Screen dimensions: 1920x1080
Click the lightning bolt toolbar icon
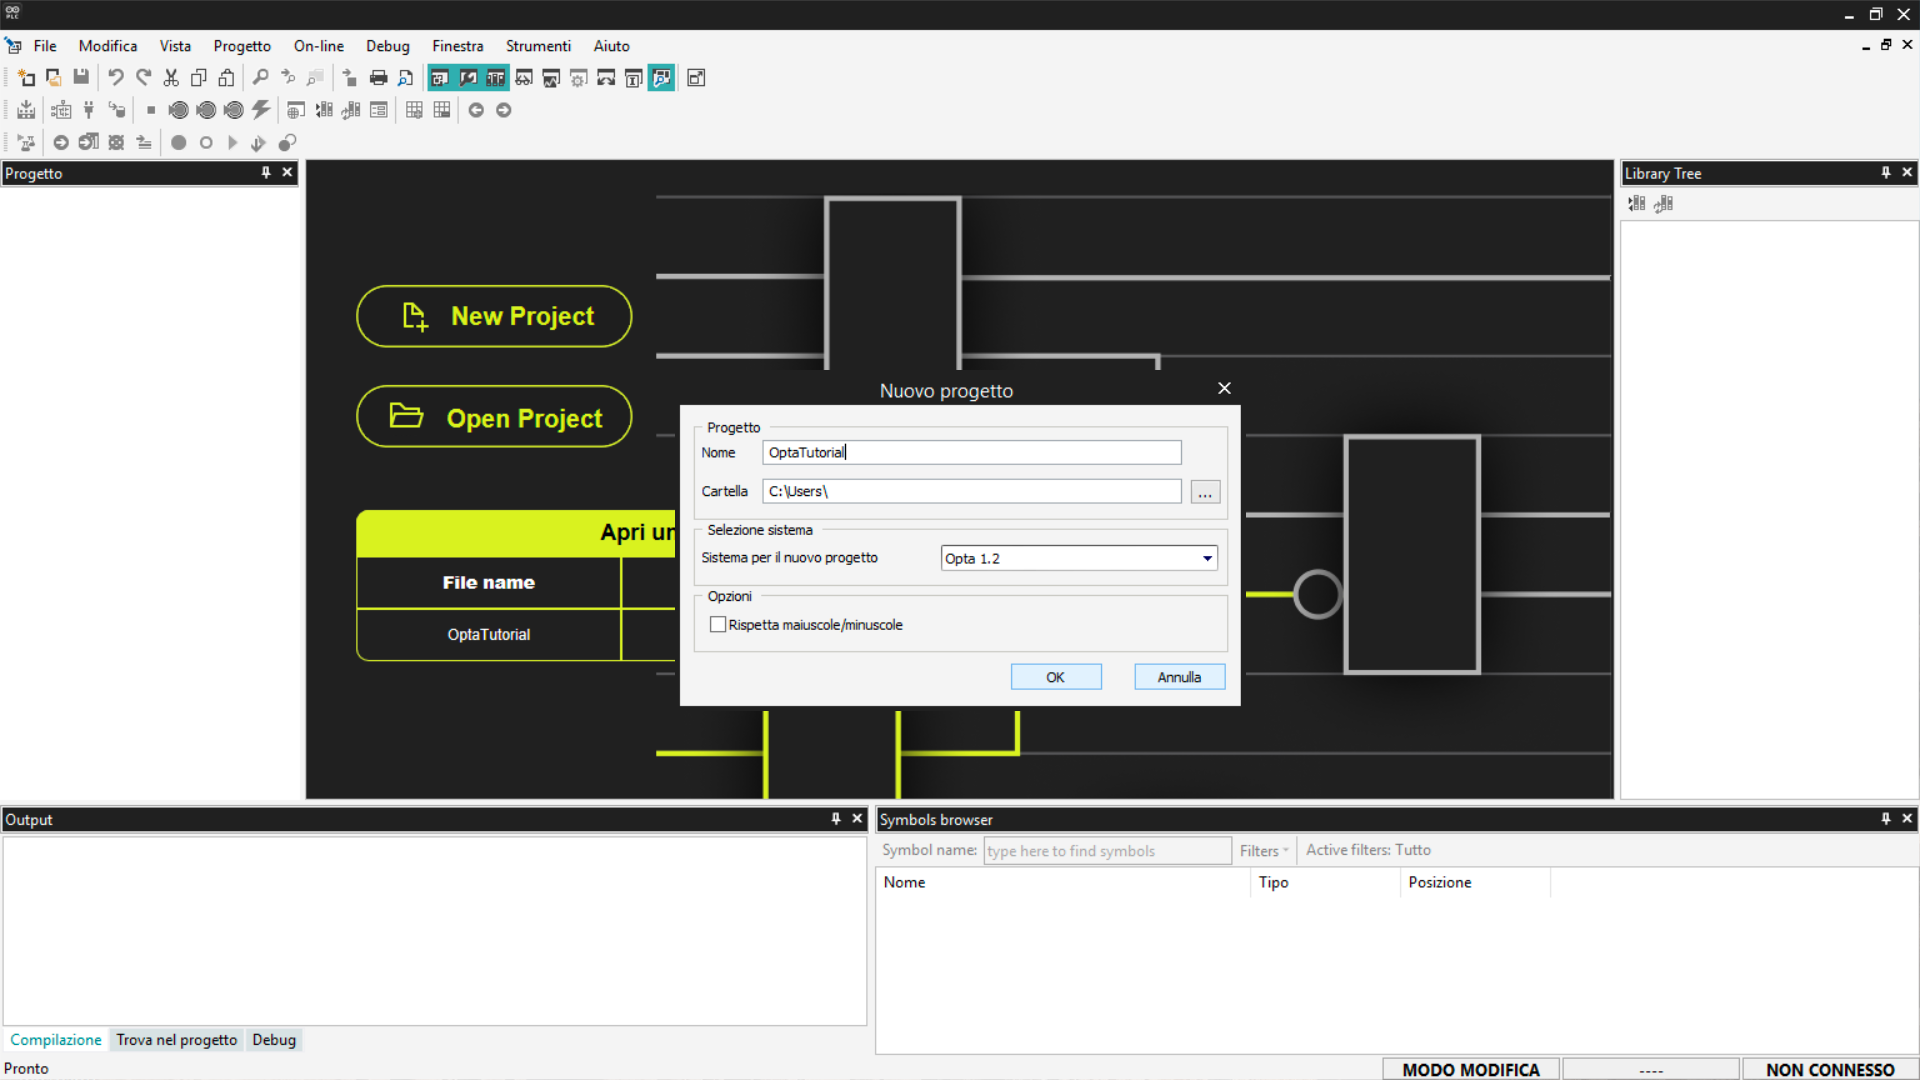(x=261, y=110)
